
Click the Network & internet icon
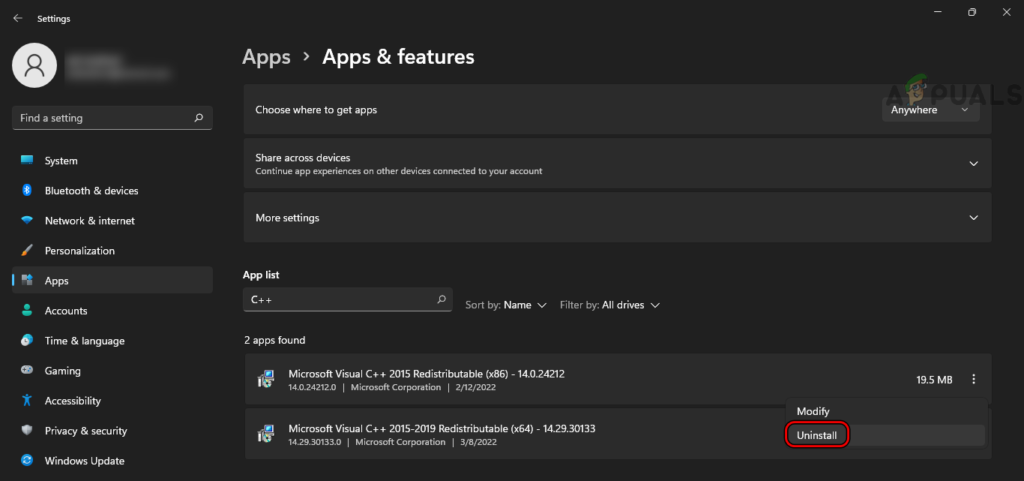(27, 221)
